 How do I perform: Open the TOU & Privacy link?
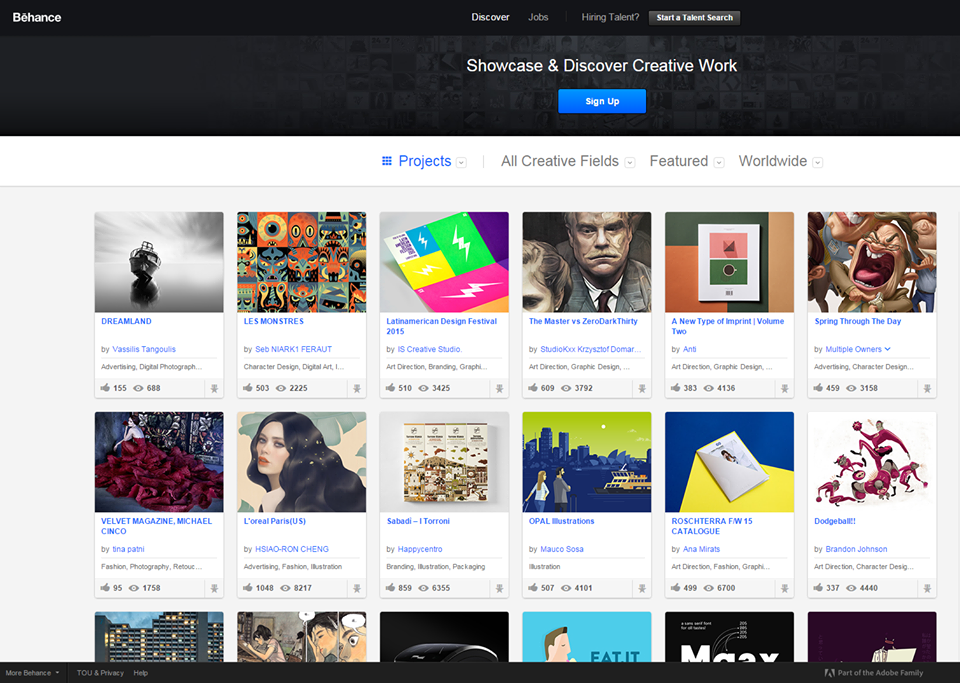click(x=100, y=673)
